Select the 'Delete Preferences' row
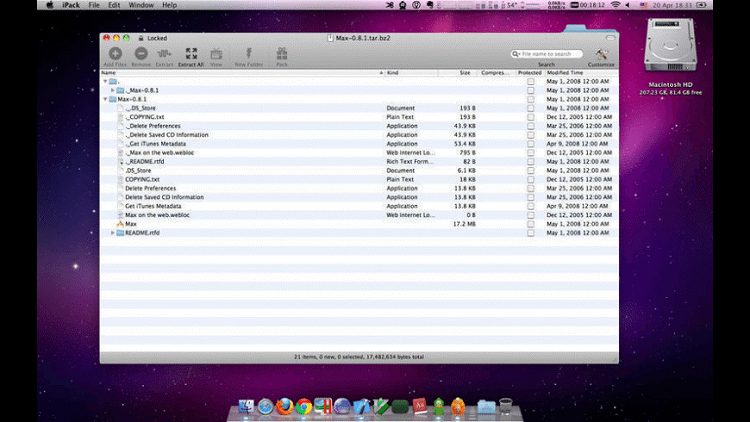Viewport: 750px width, 422px height. tap(359, 189)
